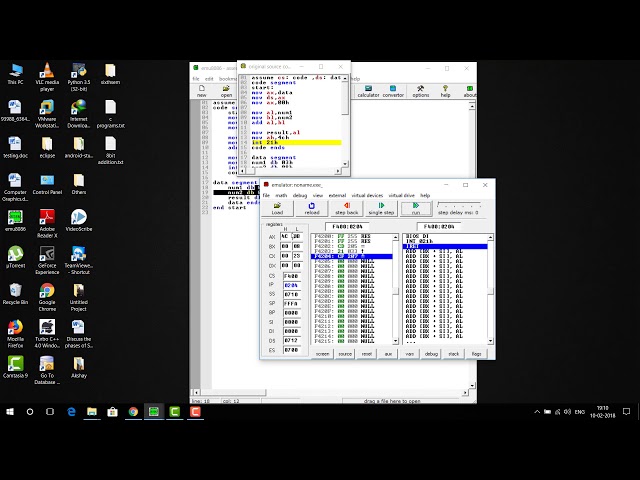Image resolution: width=640 pixels, height=480 pixels.
Task: Click the SP register field
Action: tap(291, 304)
